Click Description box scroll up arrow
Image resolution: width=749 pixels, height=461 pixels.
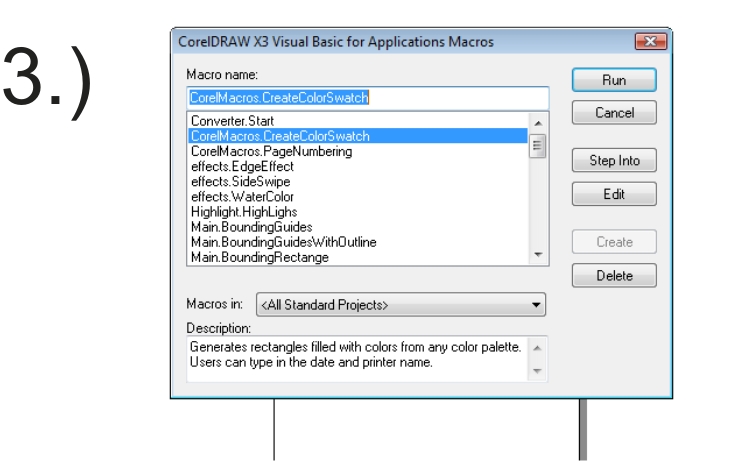click(537, 348)
